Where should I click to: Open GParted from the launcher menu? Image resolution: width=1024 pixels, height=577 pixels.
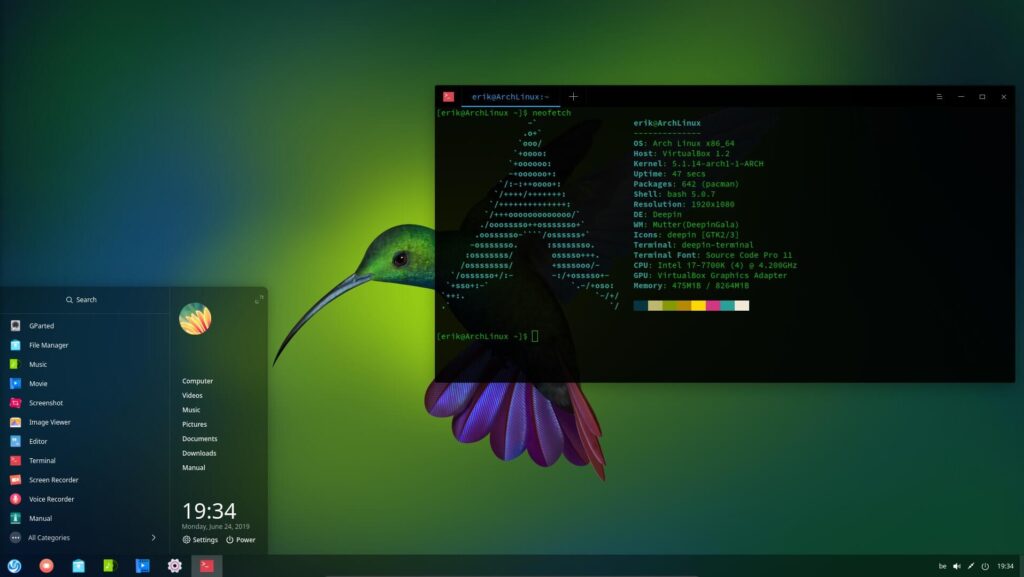pos(40,325)
